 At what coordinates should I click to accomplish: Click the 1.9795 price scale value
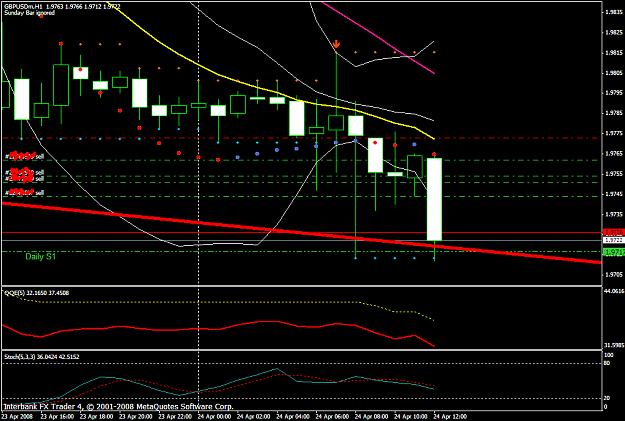pos(614,93)
